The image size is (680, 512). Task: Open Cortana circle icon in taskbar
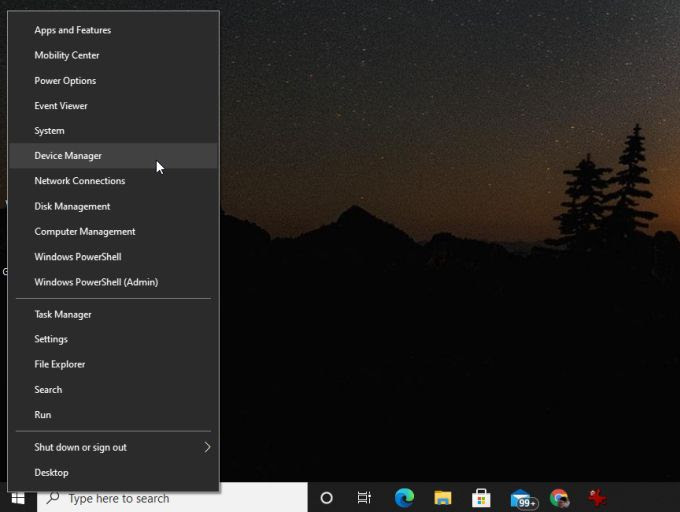[x=326, y=498]
